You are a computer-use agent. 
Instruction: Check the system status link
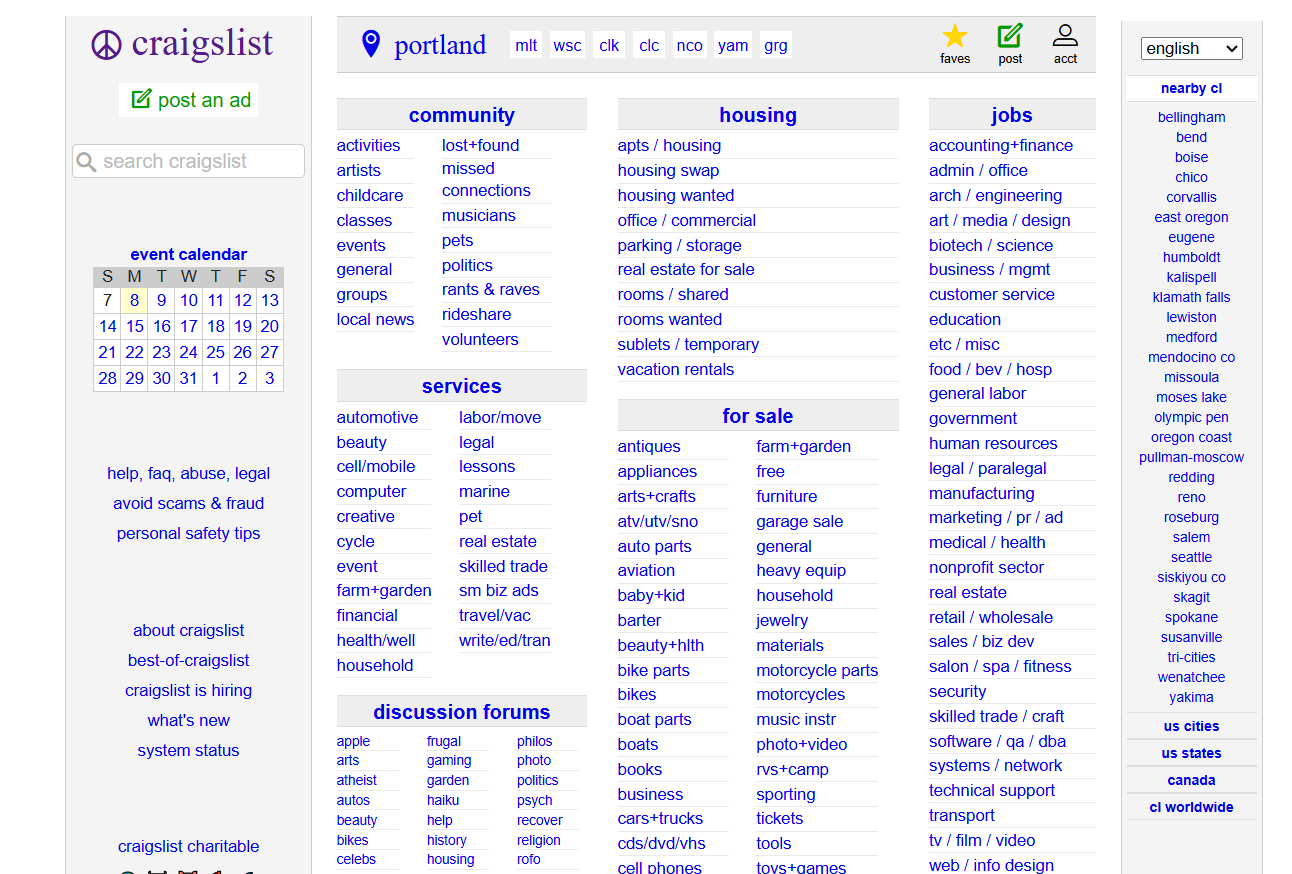[188, 751]
